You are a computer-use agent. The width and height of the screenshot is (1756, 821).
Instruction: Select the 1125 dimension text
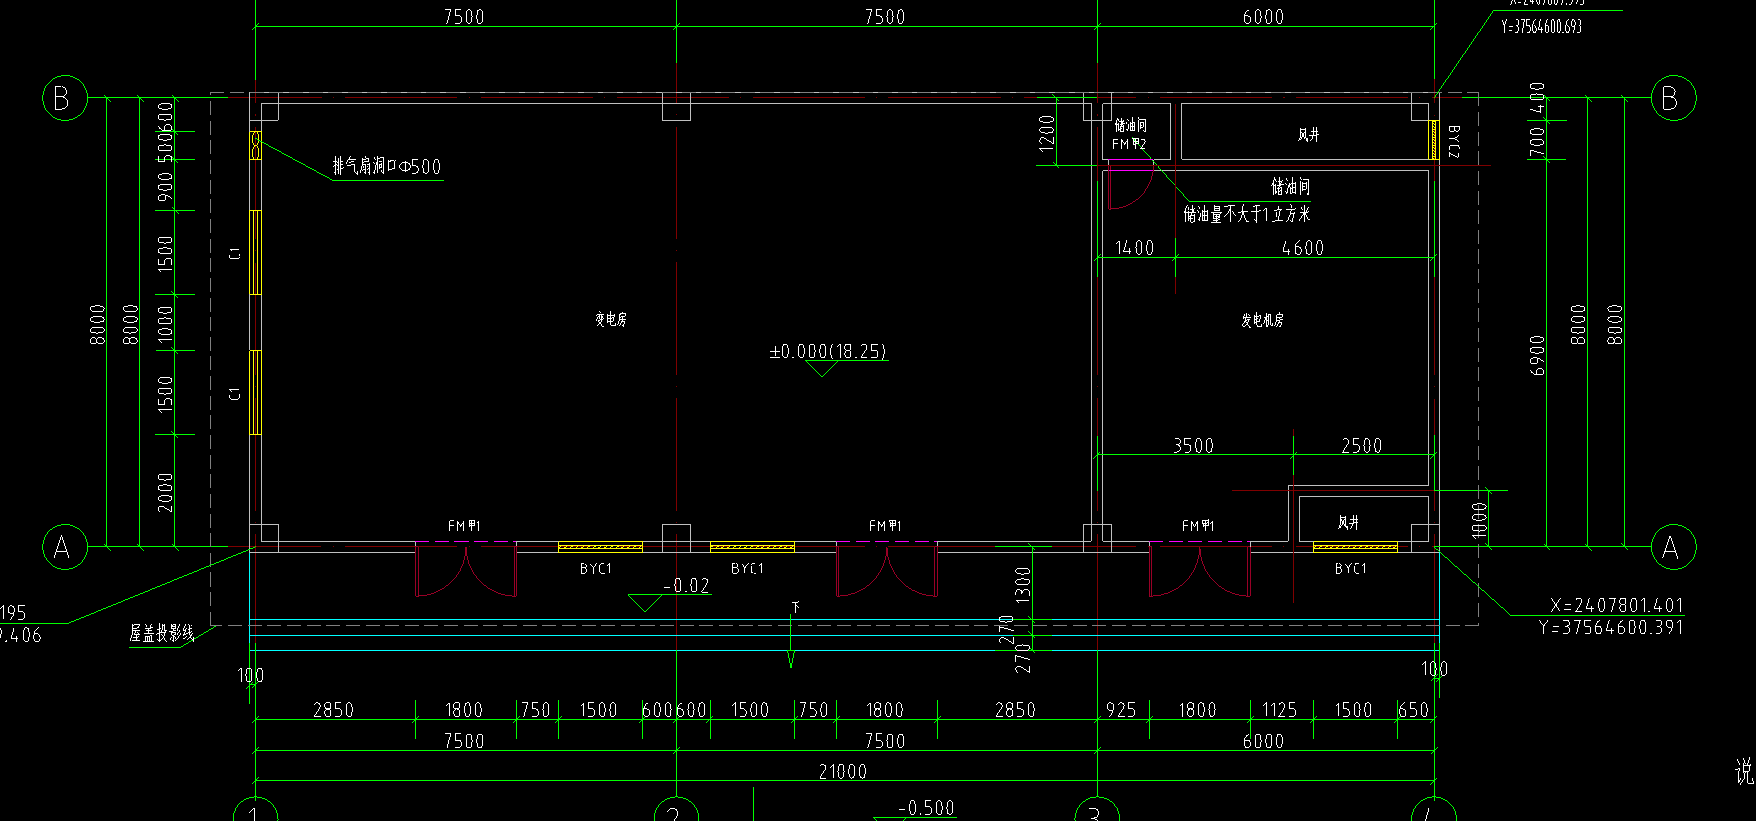[1279, 709]
